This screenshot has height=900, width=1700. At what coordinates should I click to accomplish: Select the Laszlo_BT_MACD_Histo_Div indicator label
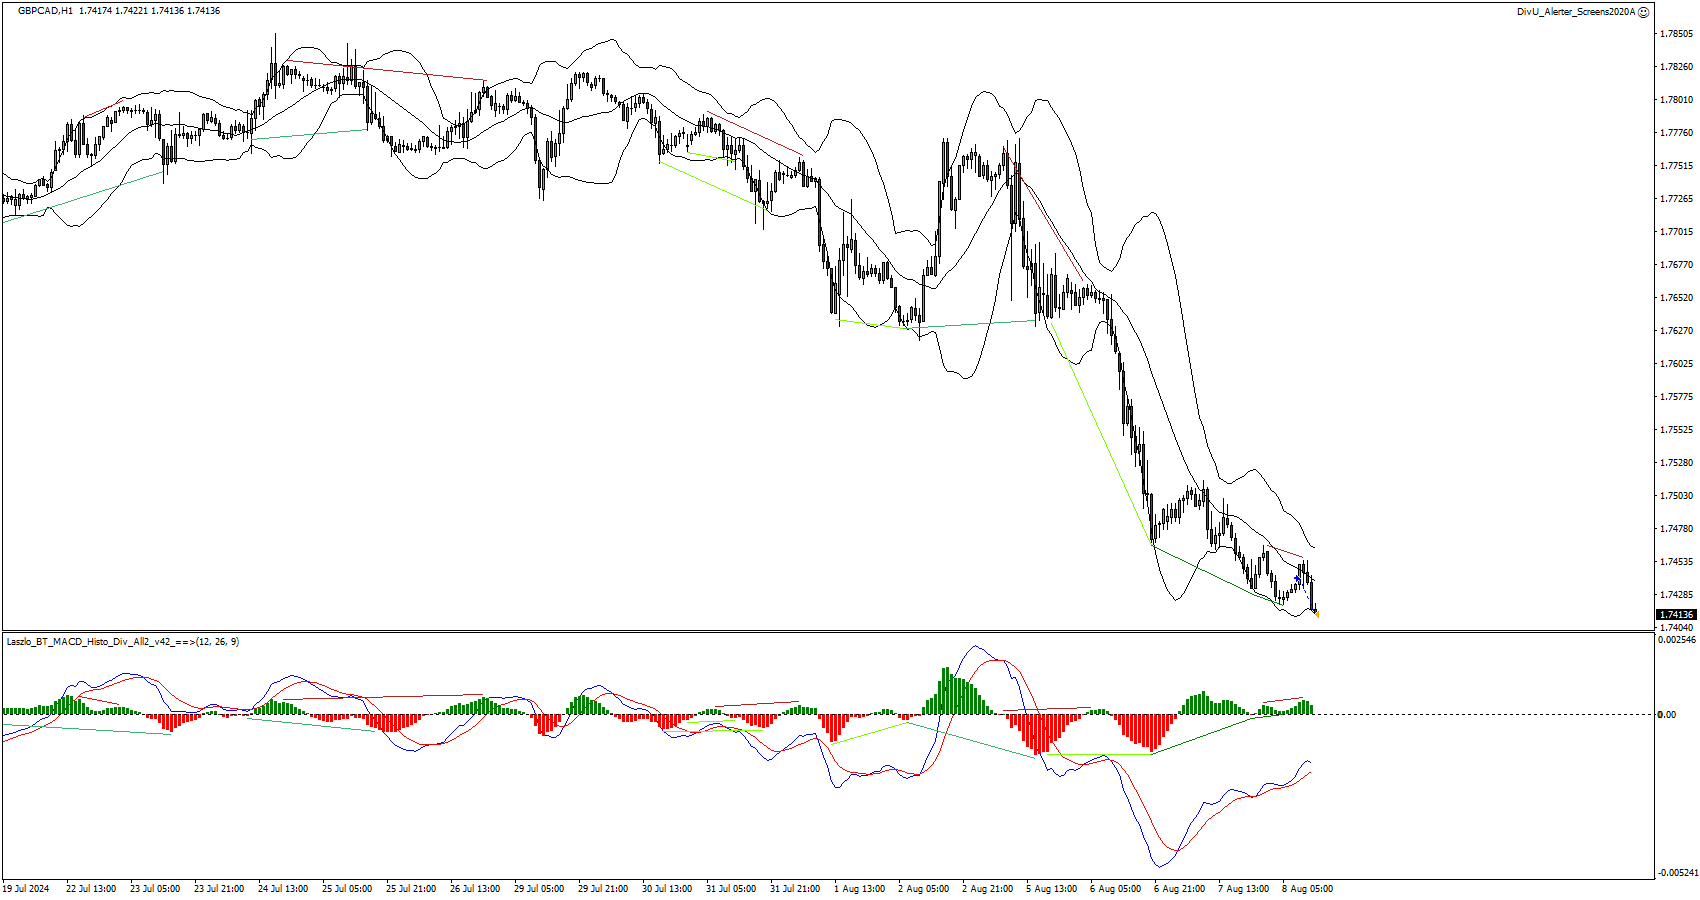point(122,641)
